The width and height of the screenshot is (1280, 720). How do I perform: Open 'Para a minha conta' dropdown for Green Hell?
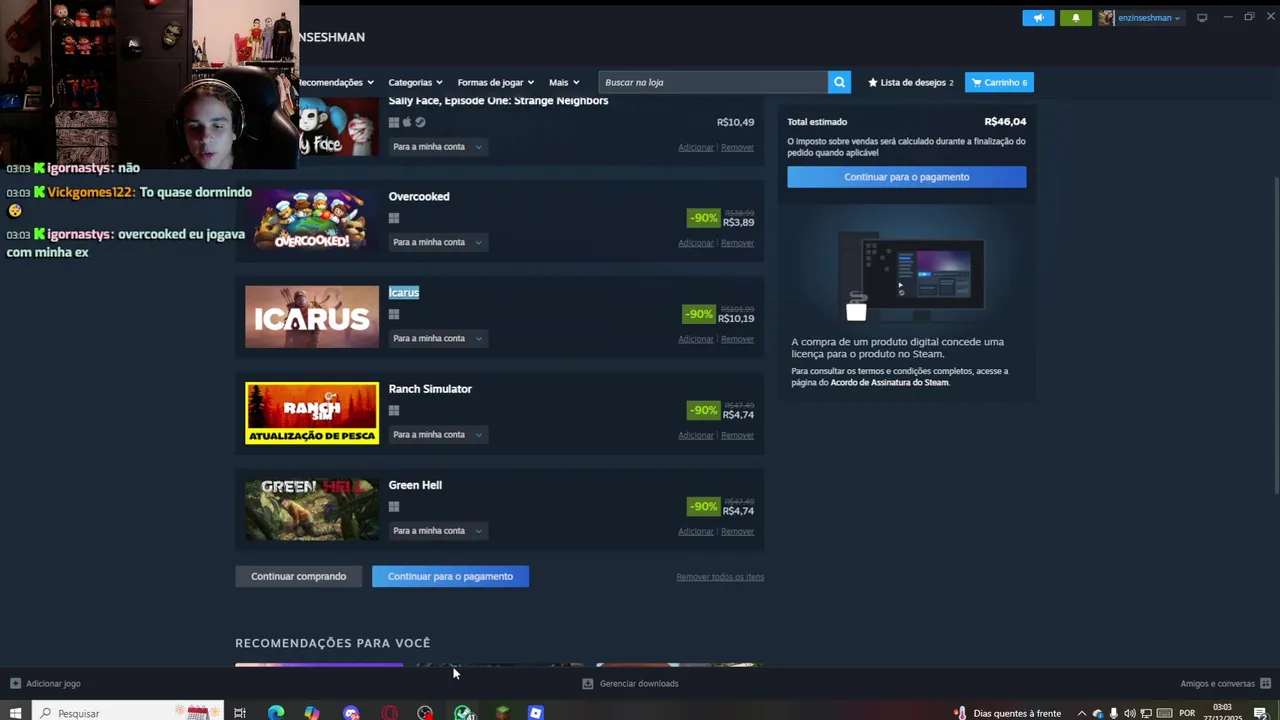437,531
